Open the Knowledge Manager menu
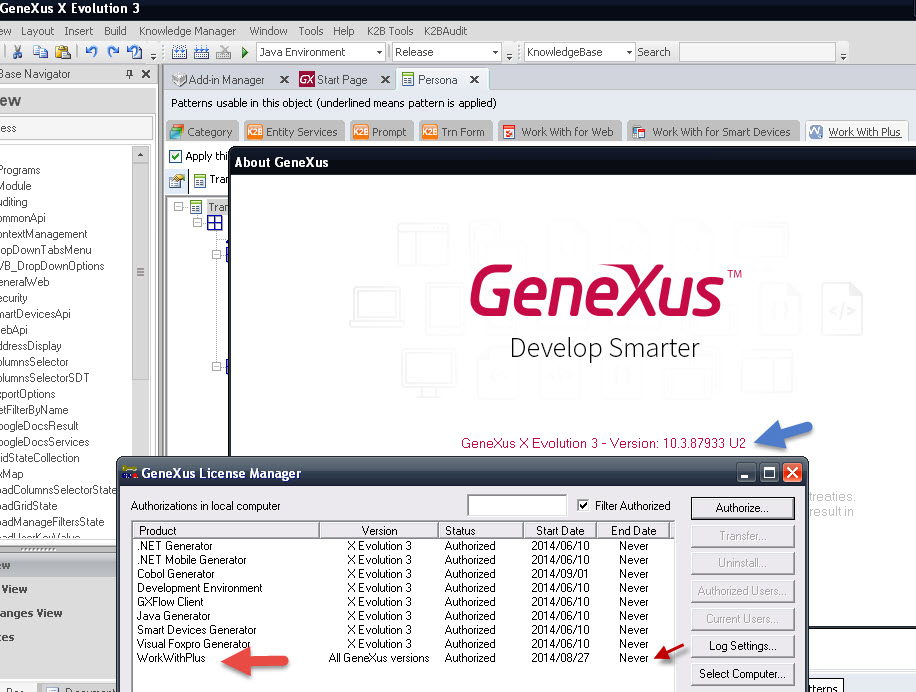The width and height of the screenshot is (916, 692). [187, 30]
